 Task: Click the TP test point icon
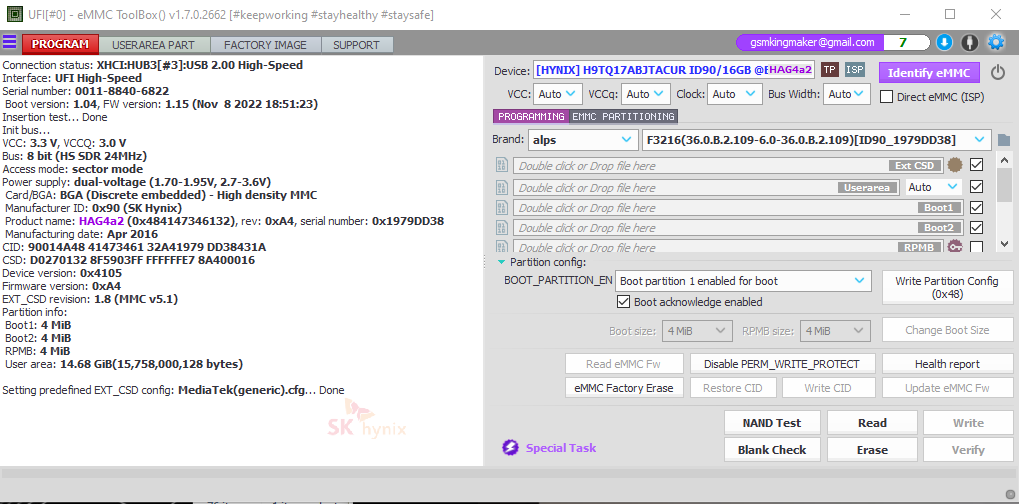click(829, 69)
